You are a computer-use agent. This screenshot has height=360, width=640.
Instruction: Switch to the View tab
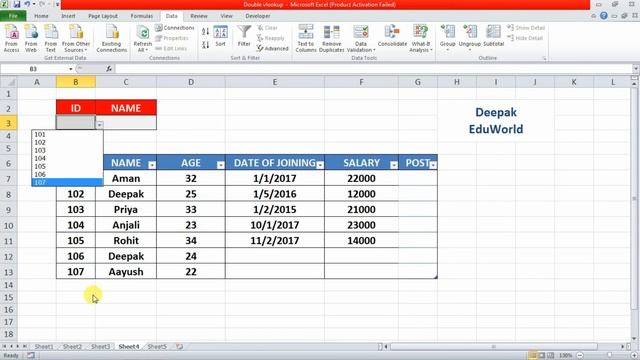point(227,16)
